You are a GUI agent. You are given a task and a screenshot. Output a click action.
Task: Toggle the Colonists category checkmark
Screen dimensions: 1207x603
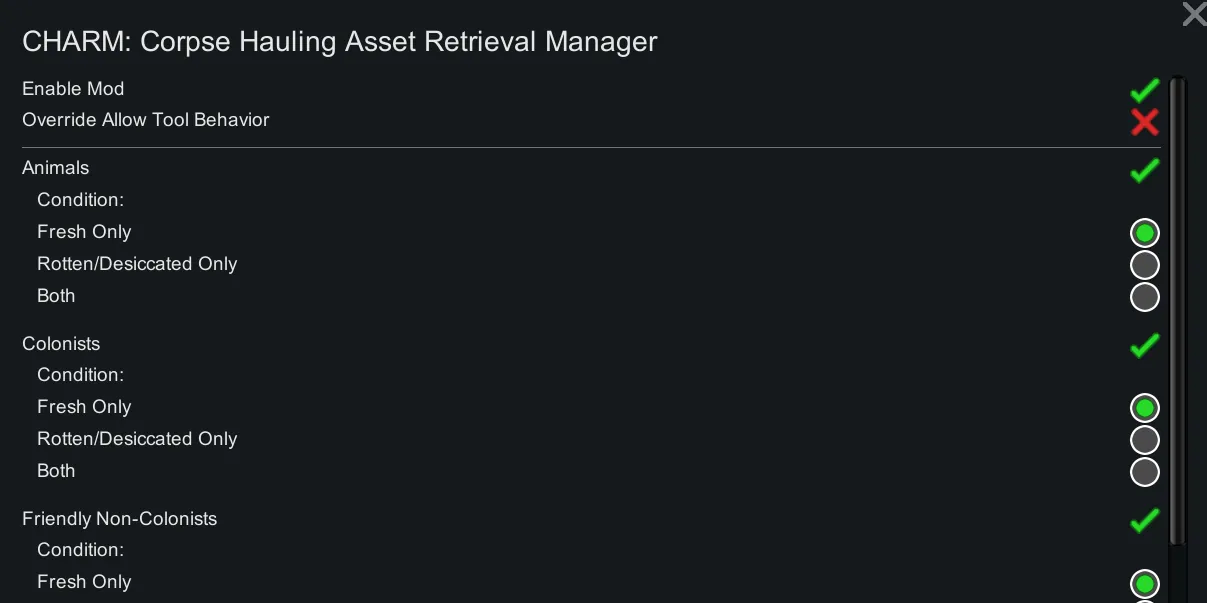[1144, 345]
